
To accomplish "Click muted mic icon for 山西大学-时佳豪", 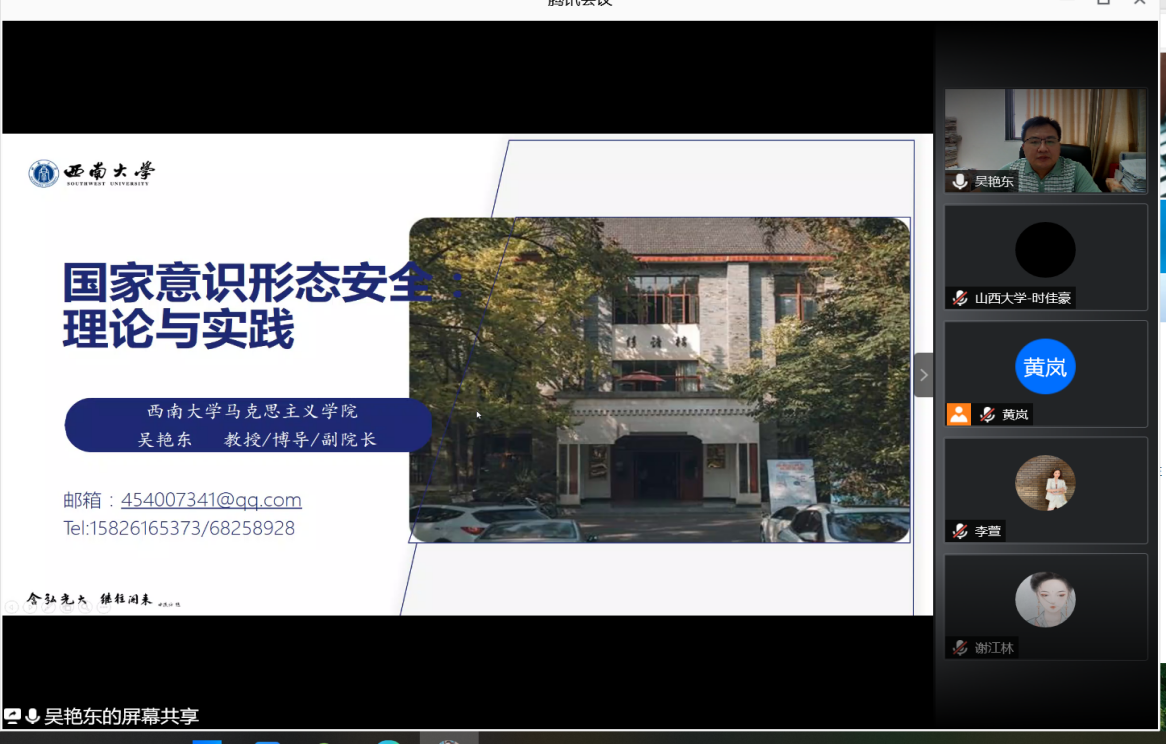I will 960,298.
